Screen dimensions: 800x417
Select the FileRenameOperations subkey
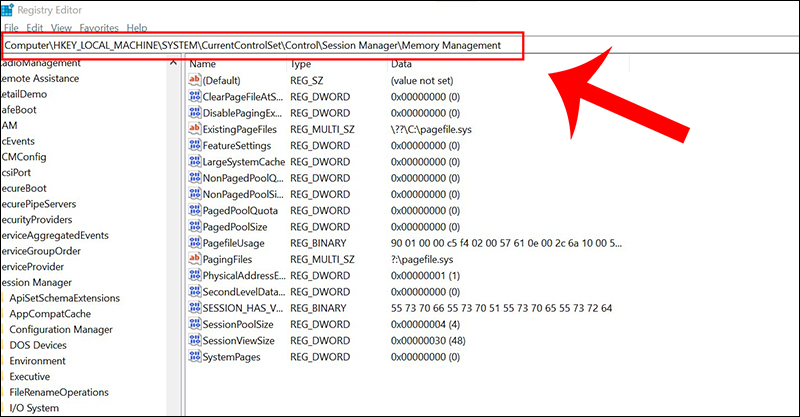(x=59, y=393)
